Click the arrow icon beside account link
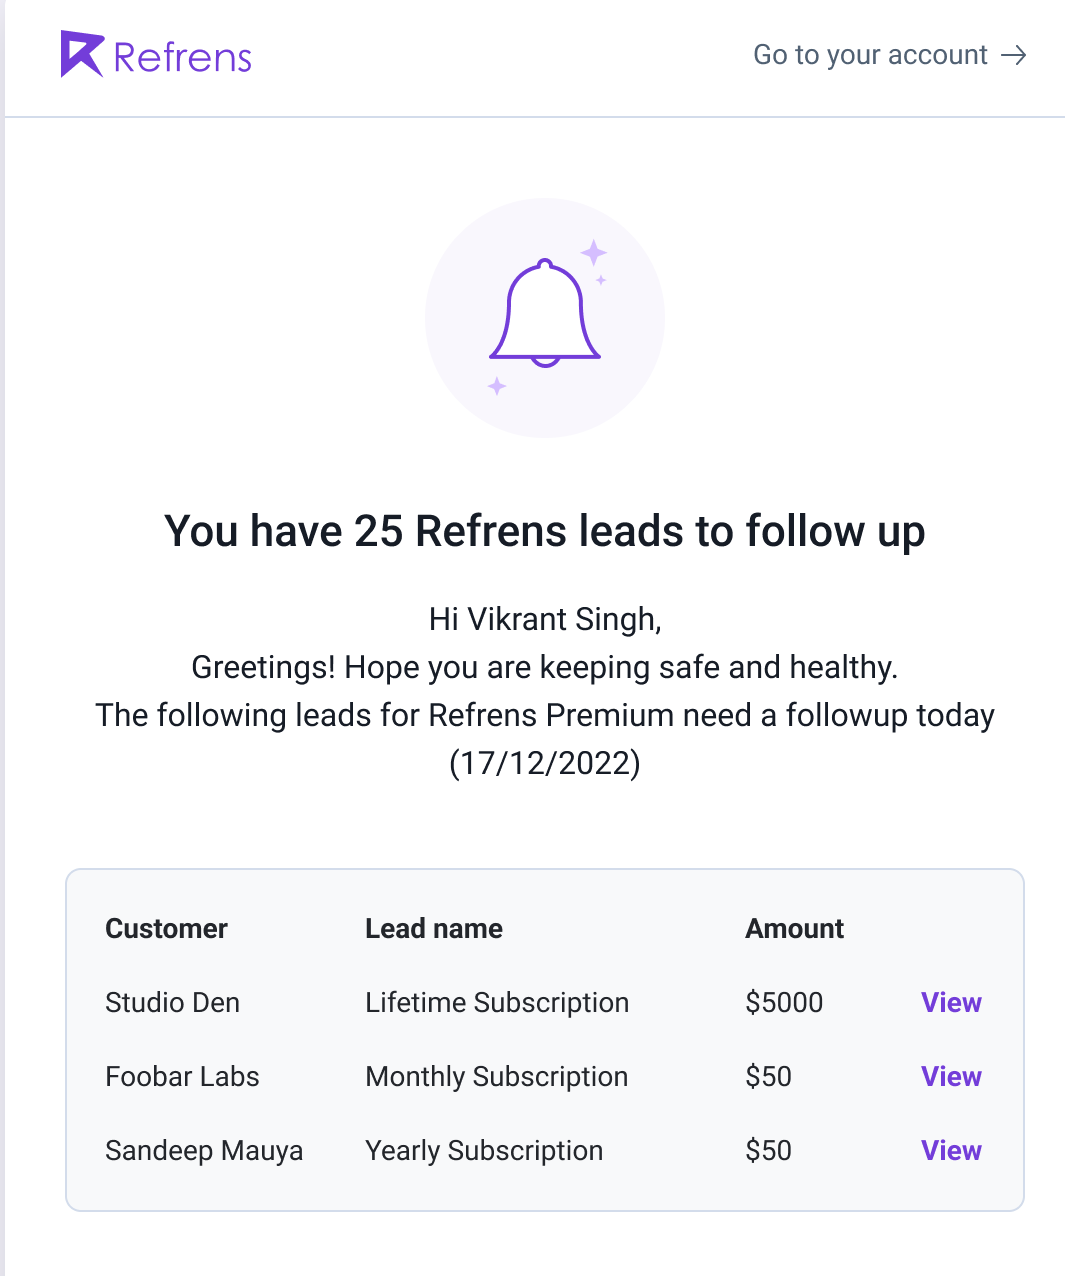This screenshot has width=1065, height=1276. click(1015, 55)
